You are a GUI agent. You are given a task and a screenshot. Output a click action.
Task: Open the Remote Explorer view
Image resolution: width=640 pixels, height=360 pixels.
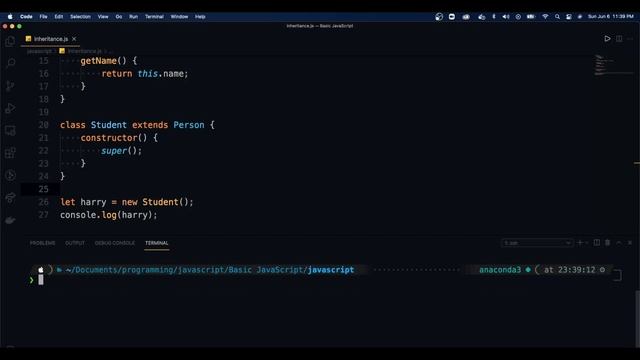point(11,131)
